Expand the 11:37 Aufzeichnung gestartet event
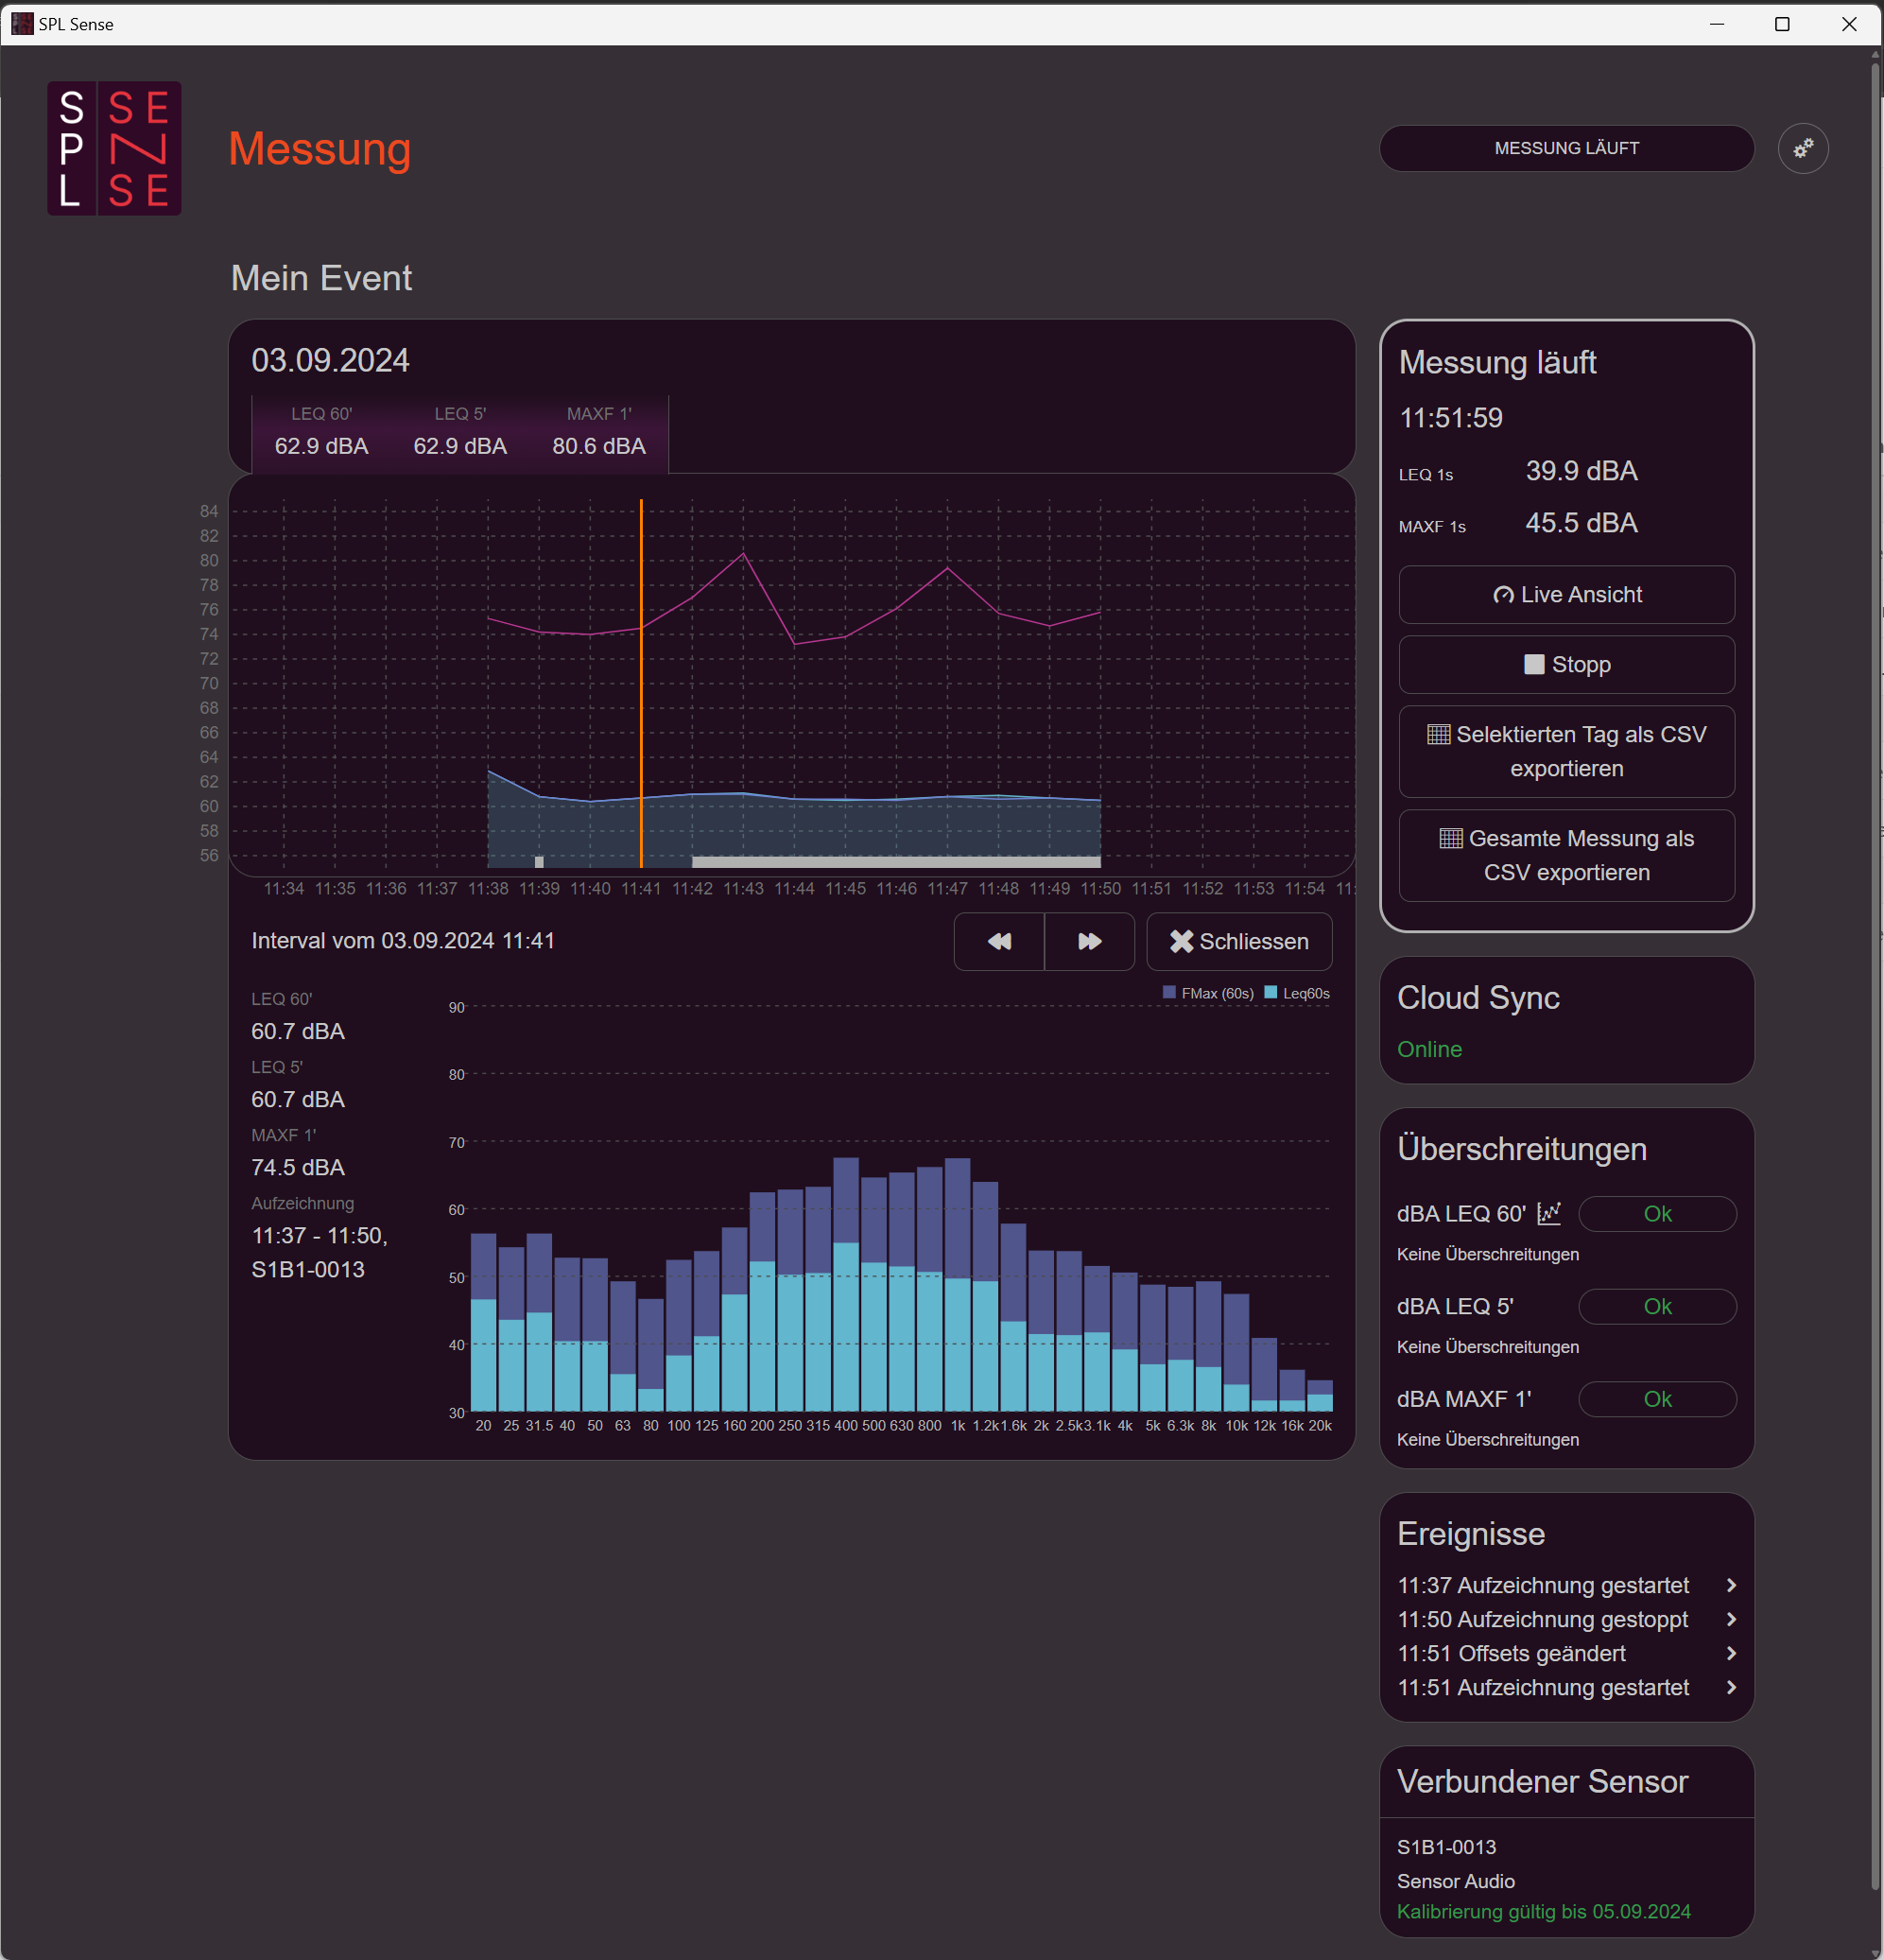The height and width of the screenshot is (1960, 1884). (1566, 1585)
